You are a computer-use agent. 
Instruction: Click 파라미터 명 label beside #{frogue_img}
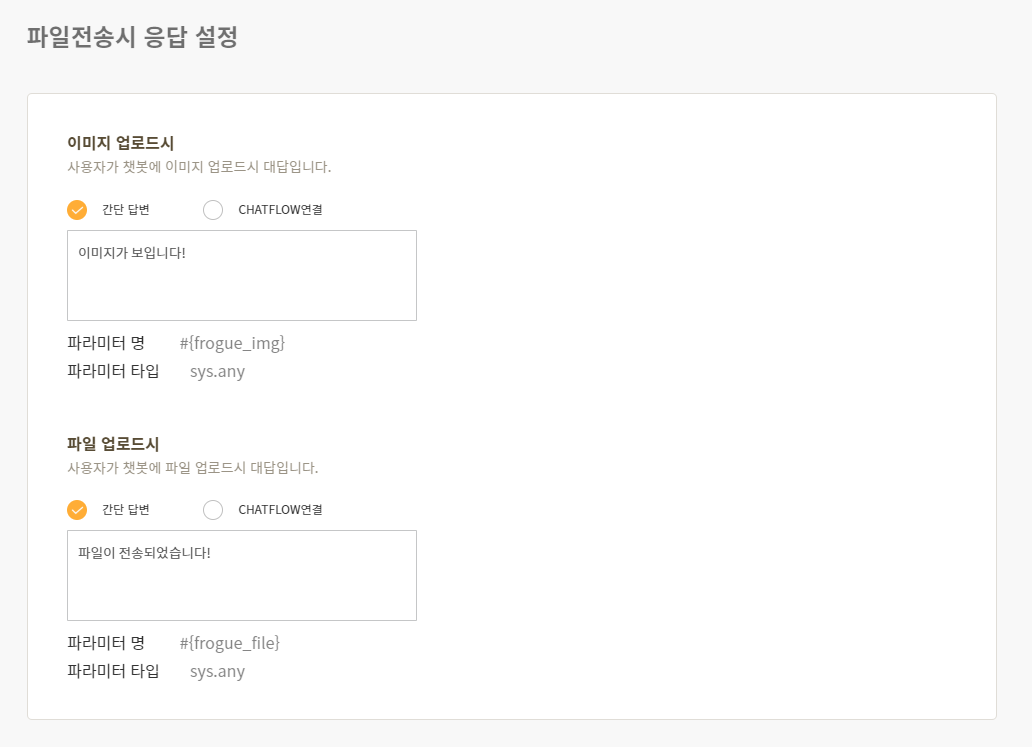[x=106, y=343]
